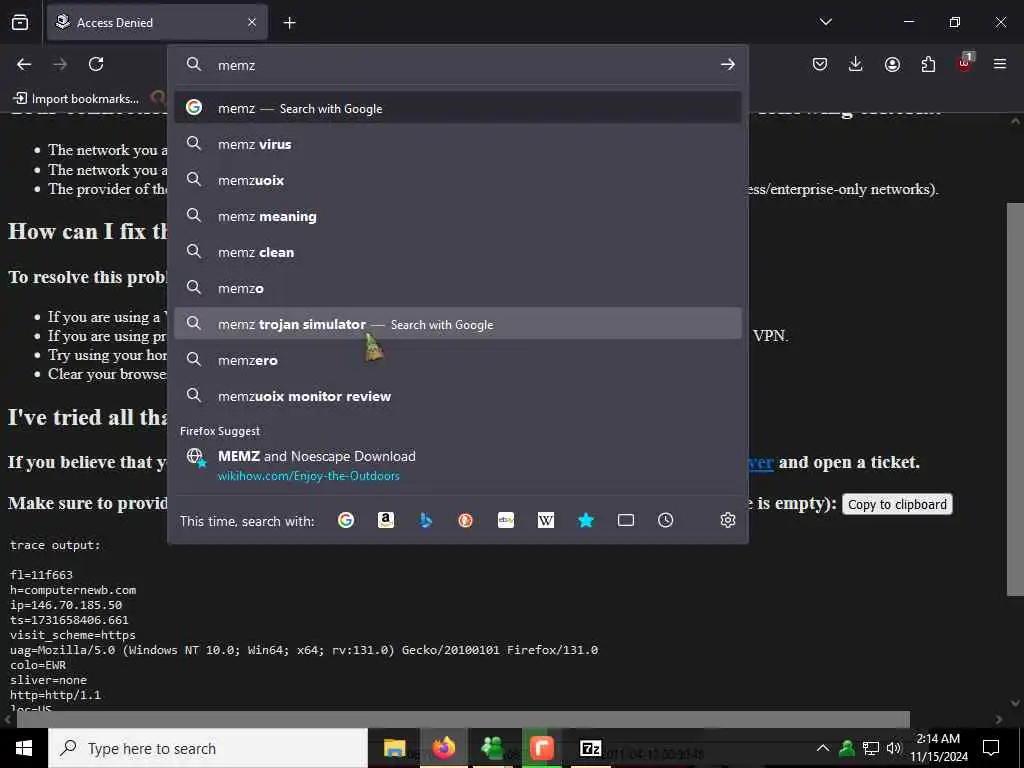
Task: Click the Firefox taskbar icon
Action: (443, 748)
